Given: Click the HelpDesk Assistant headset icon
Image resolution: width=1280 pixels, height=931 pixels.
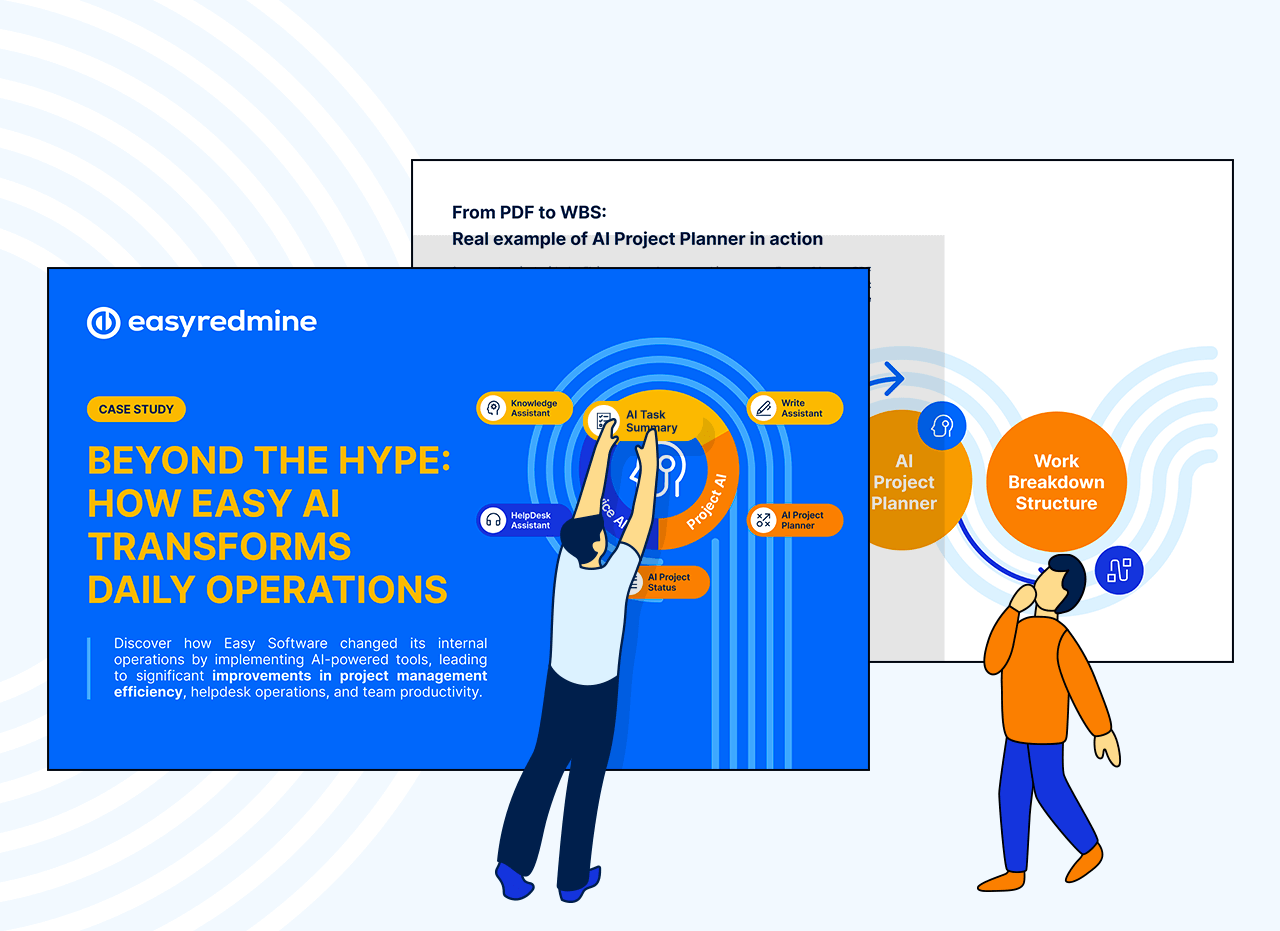Looking at the screenshot, I should [493, 520].
